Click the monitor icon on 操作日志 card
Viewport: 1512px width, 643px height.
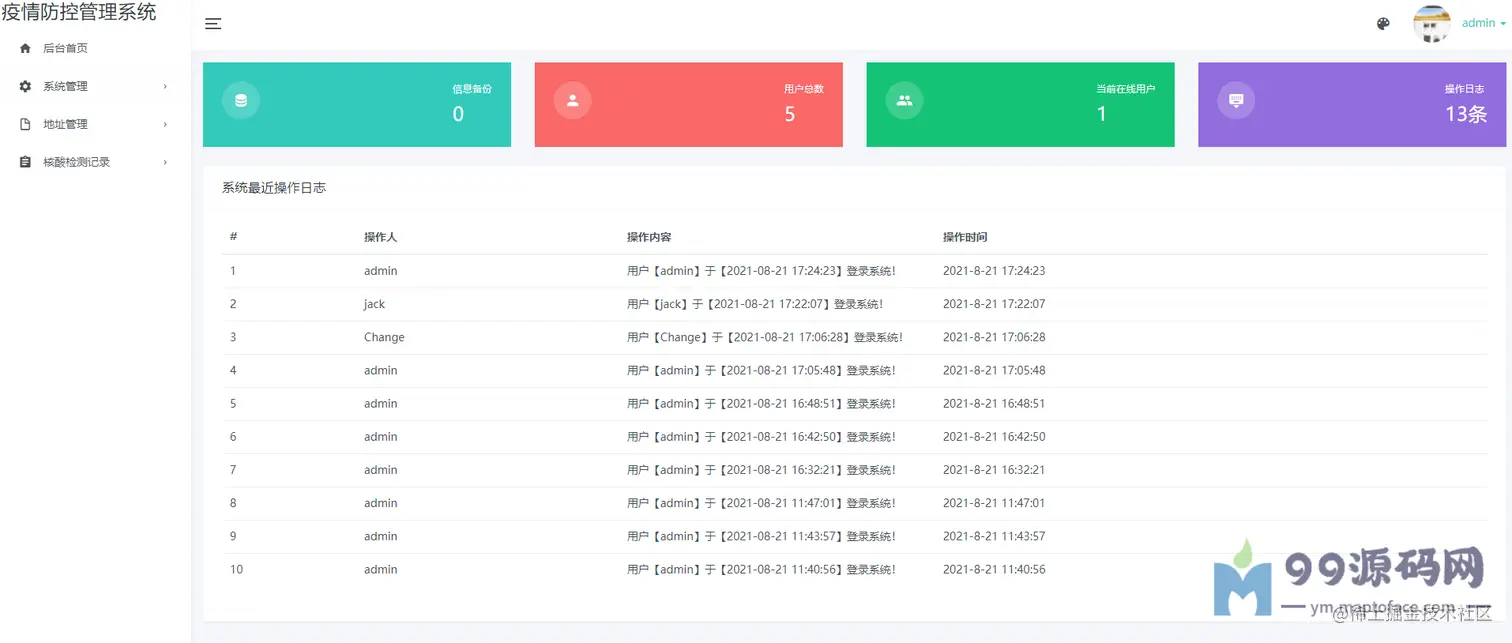(1237, 100)
